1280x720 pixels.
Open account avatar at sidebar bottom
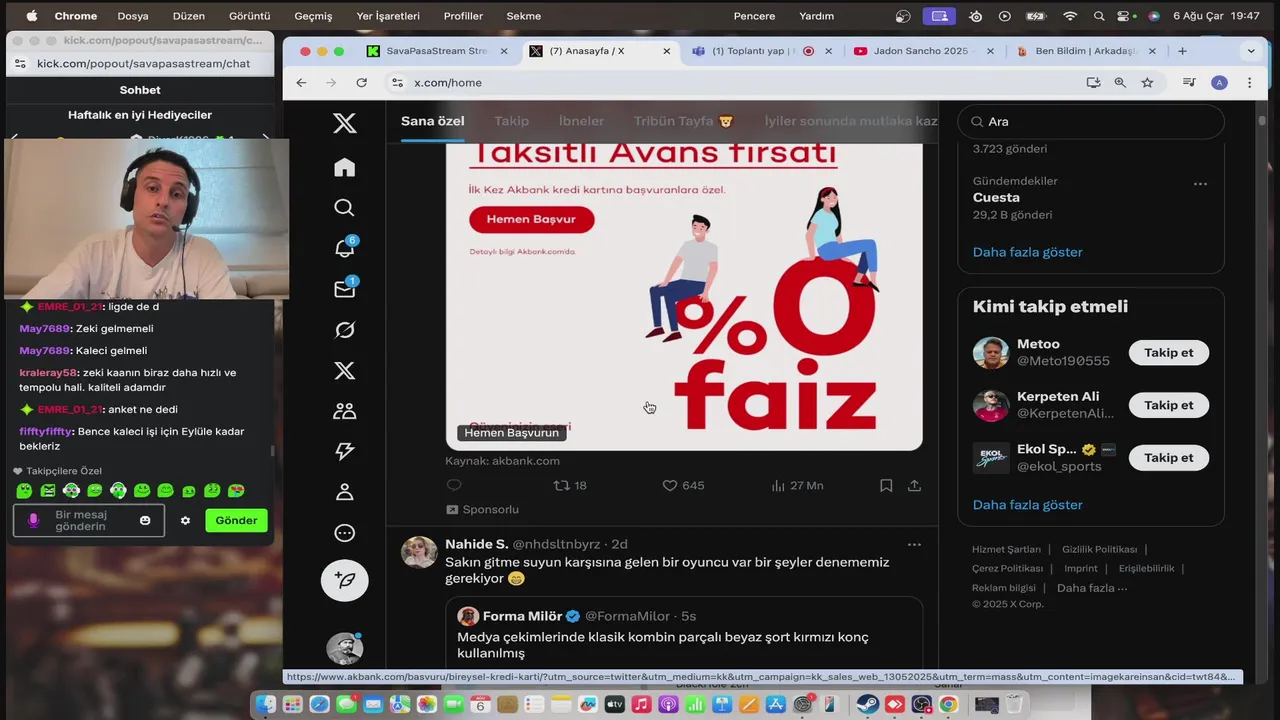pos(344,649)
